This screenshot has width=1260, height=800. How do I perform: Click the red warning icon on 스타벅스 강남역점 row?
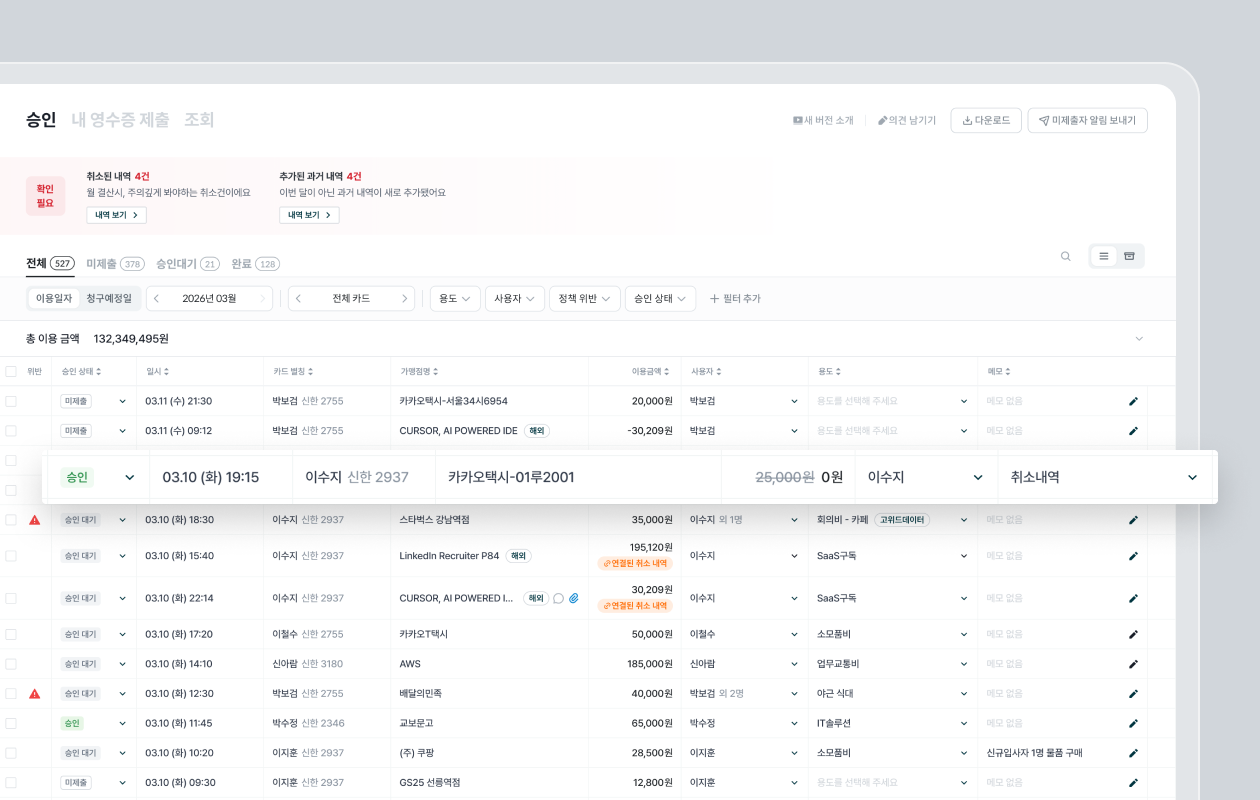tap(35, 520)
